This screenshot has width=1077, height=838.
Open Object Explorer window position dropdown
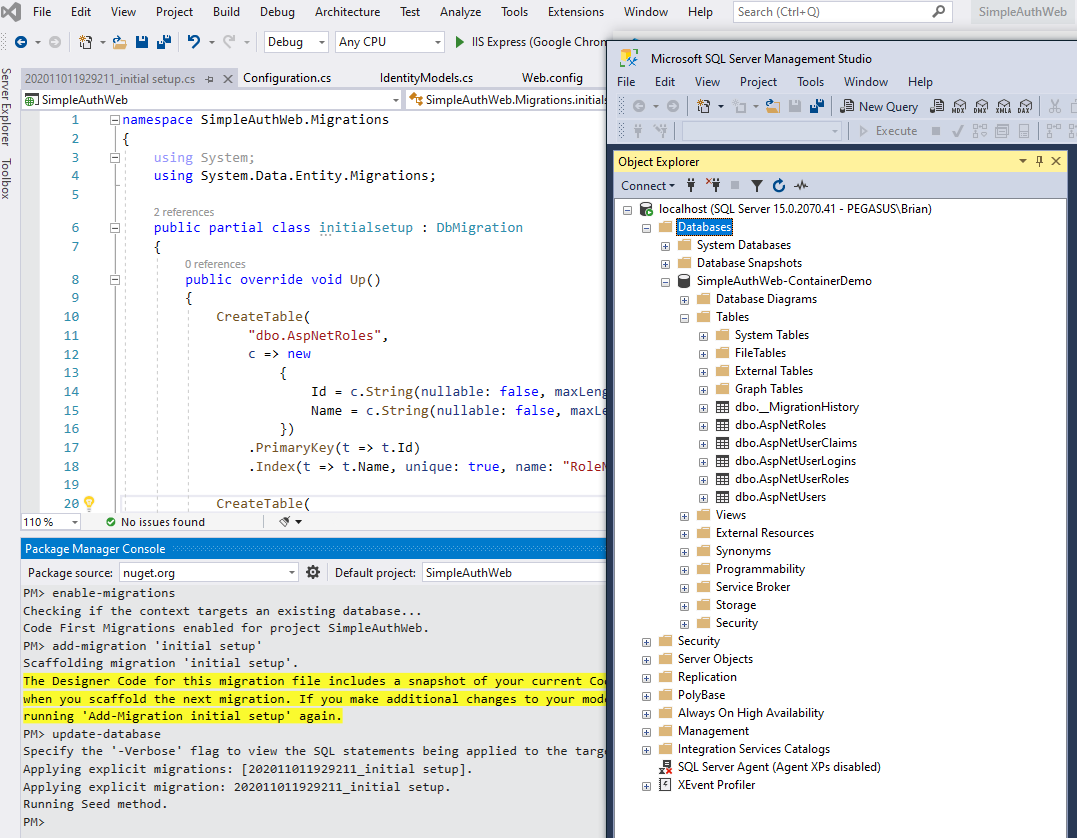coord(1023,161)
